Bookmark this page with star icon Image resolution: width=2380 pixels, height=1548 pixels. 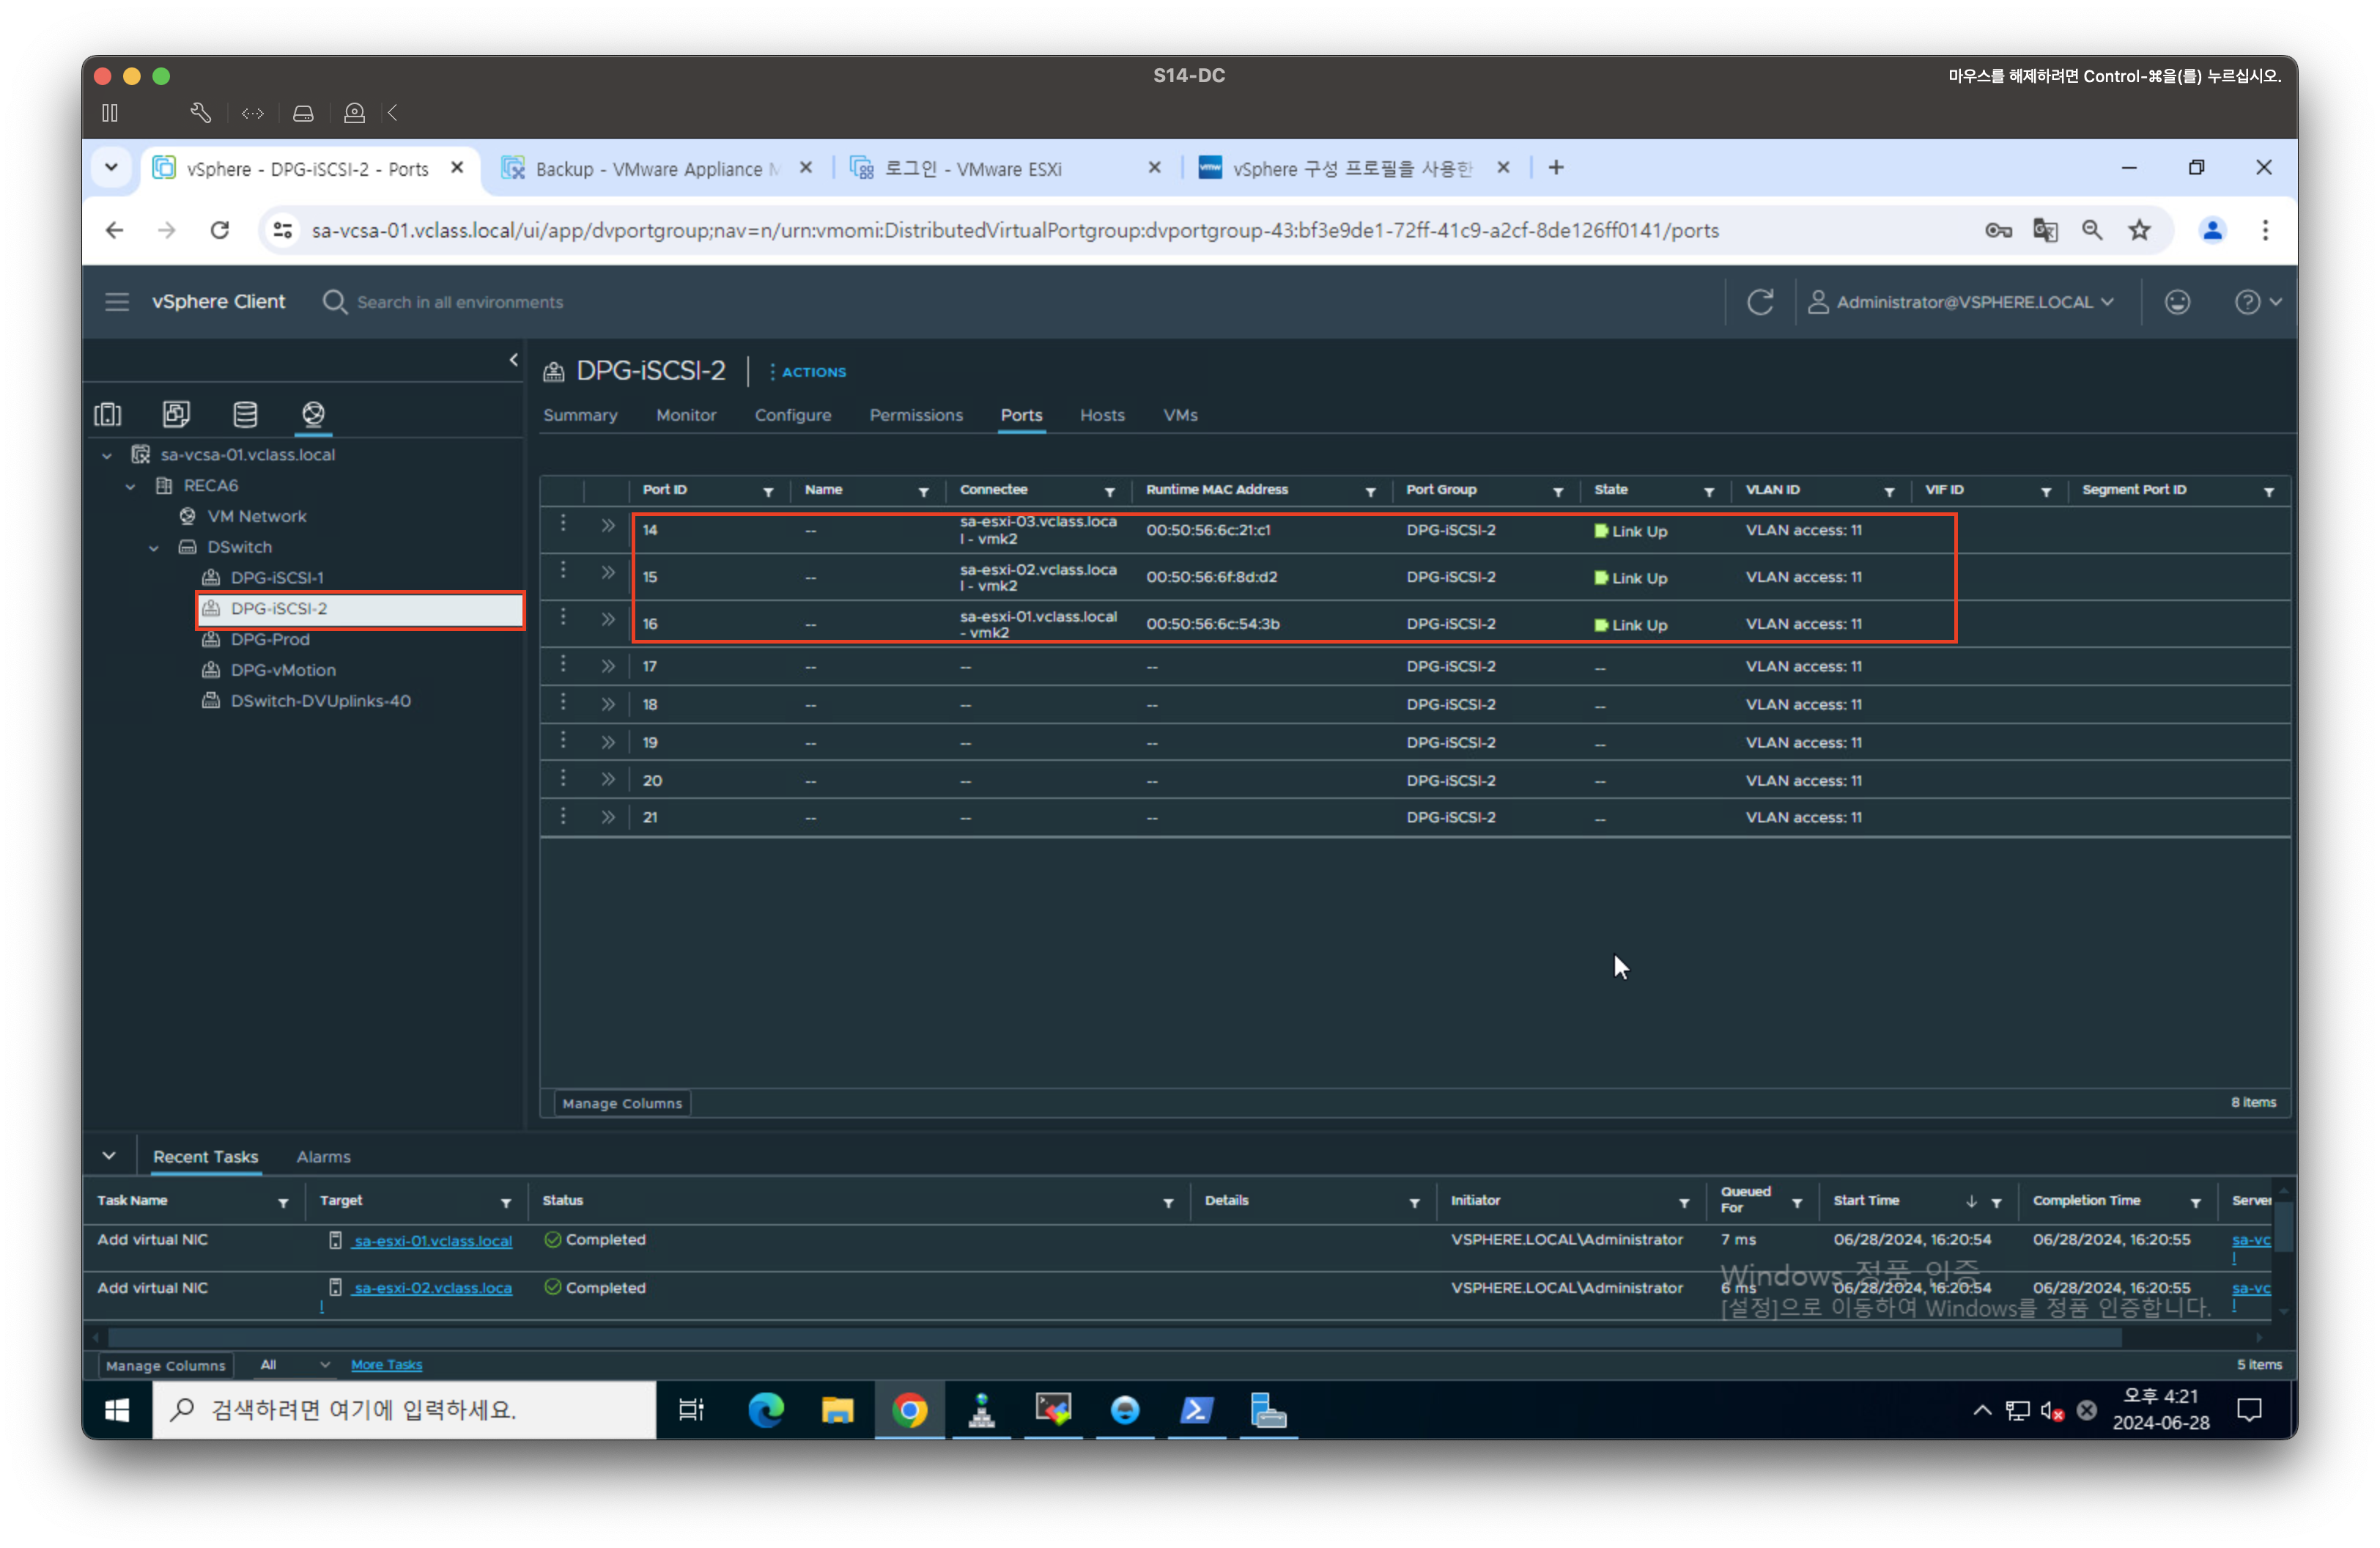point(2139,231)
